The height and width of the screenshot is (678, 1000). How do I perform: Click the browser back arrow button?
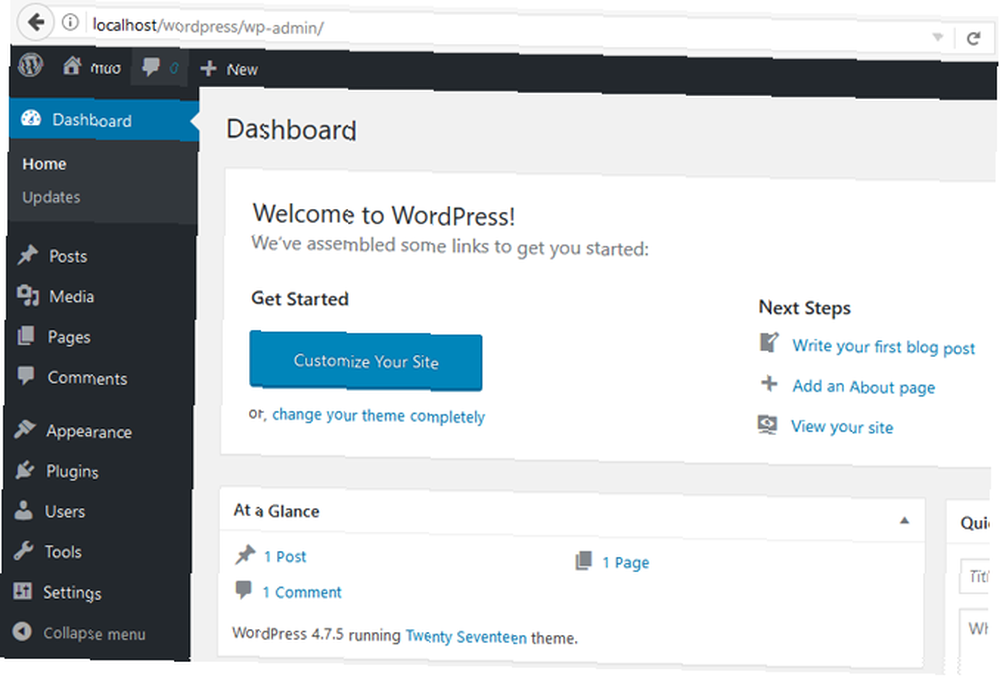coord(34,23)
